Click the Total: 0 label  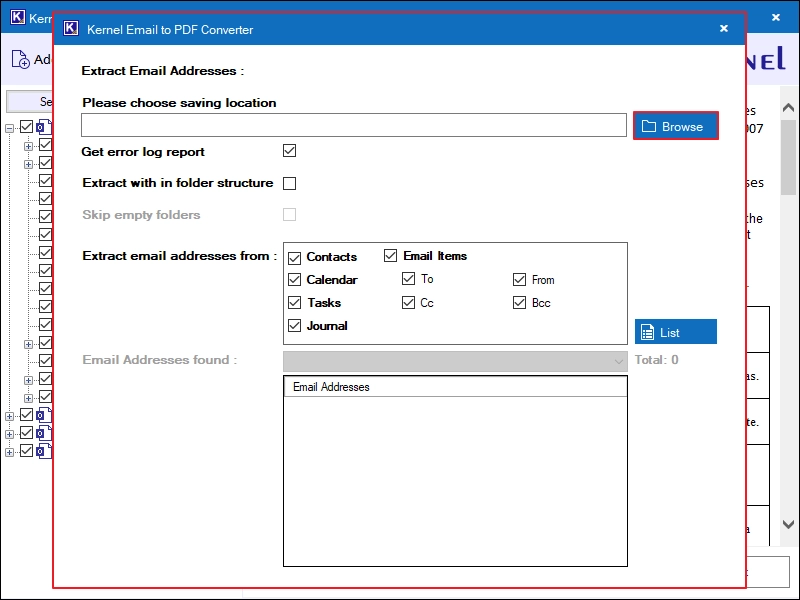point(656,360)
